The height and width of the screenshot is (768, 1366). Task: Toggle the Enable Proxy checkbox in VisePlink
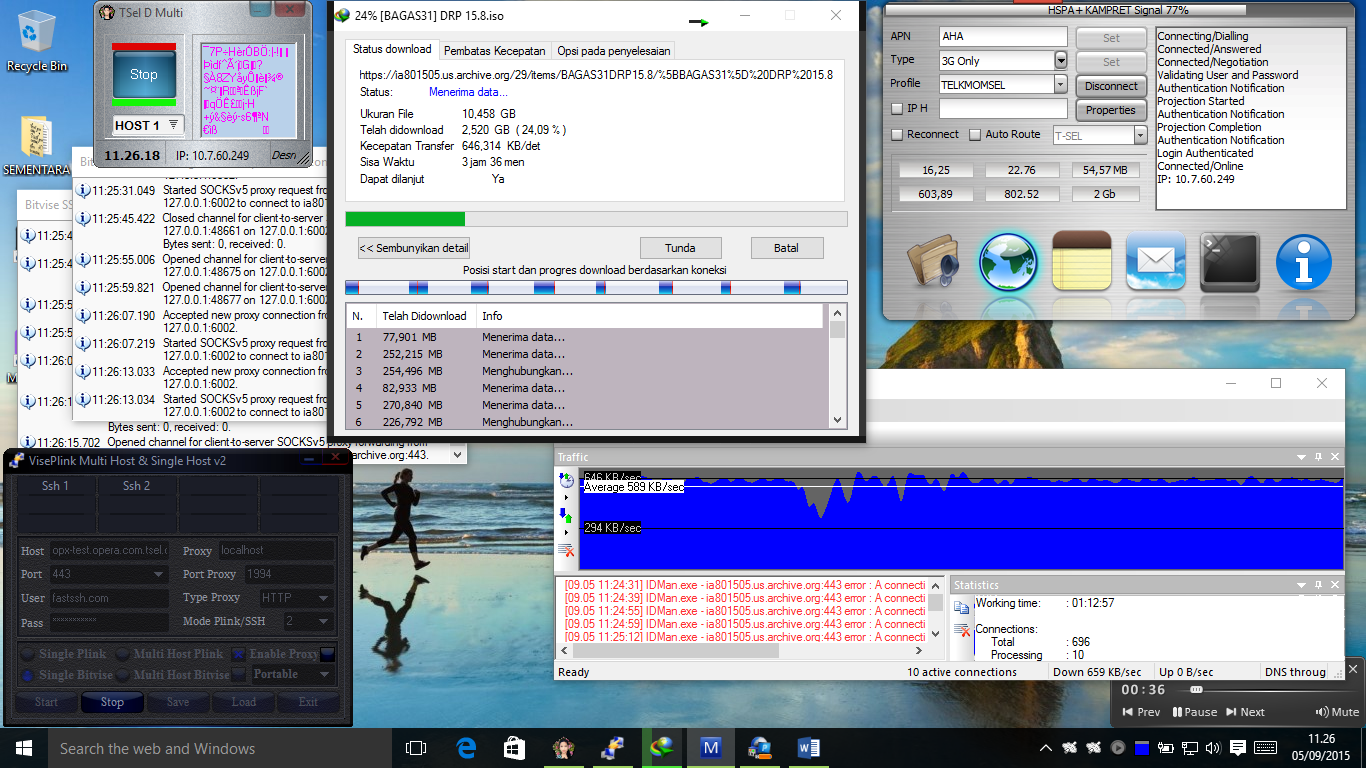[239, 654]
